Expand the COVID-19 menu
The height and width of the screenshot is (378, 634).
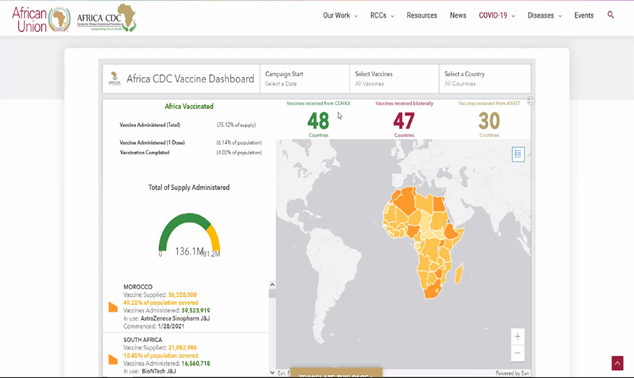click(497, 15)
